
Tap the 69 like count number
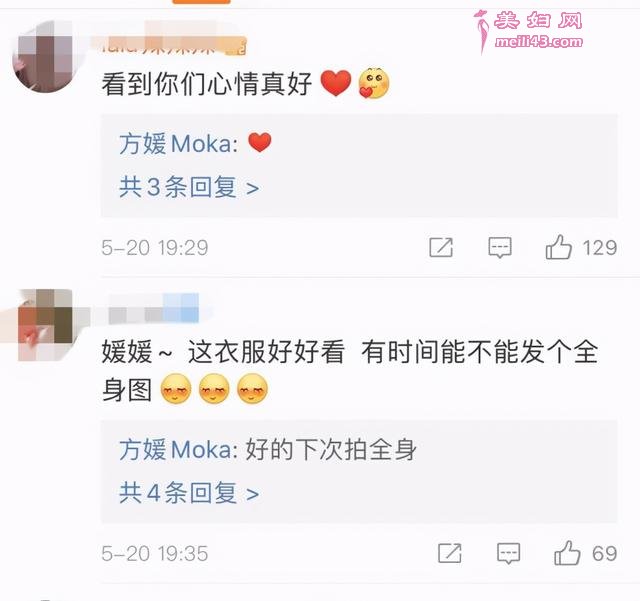click(x=604, y=554)
